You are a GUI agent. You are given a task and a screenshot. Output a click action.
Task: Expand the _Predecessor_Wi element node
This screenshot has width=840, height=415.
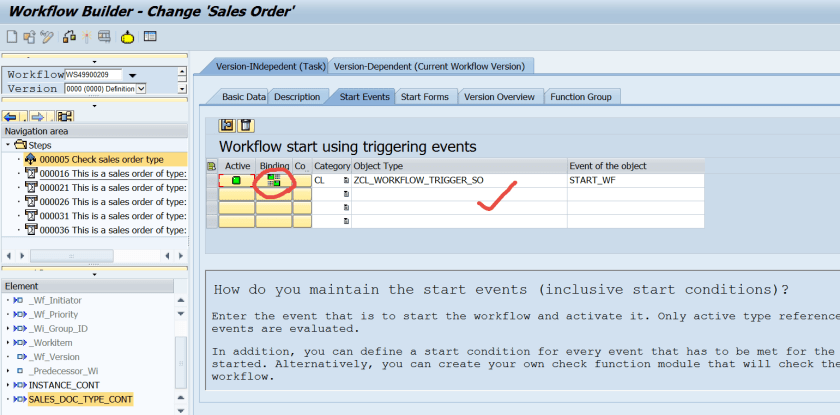pyautogui.click(x=8, y=371)
